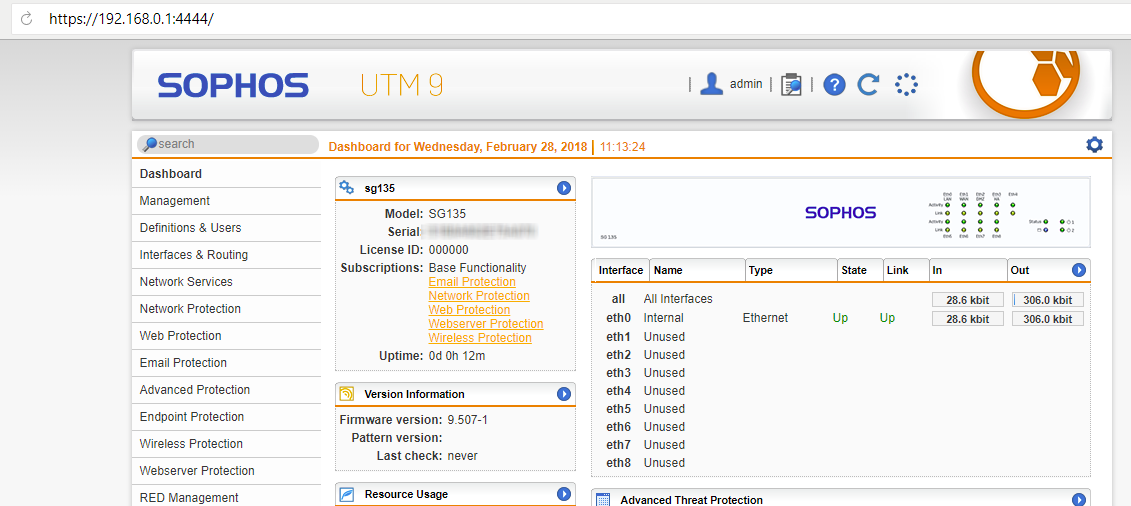The width and height of the screenshot is (1131, 506).
Task: Click the eth8 interface label
Action: tap(618, 463)
